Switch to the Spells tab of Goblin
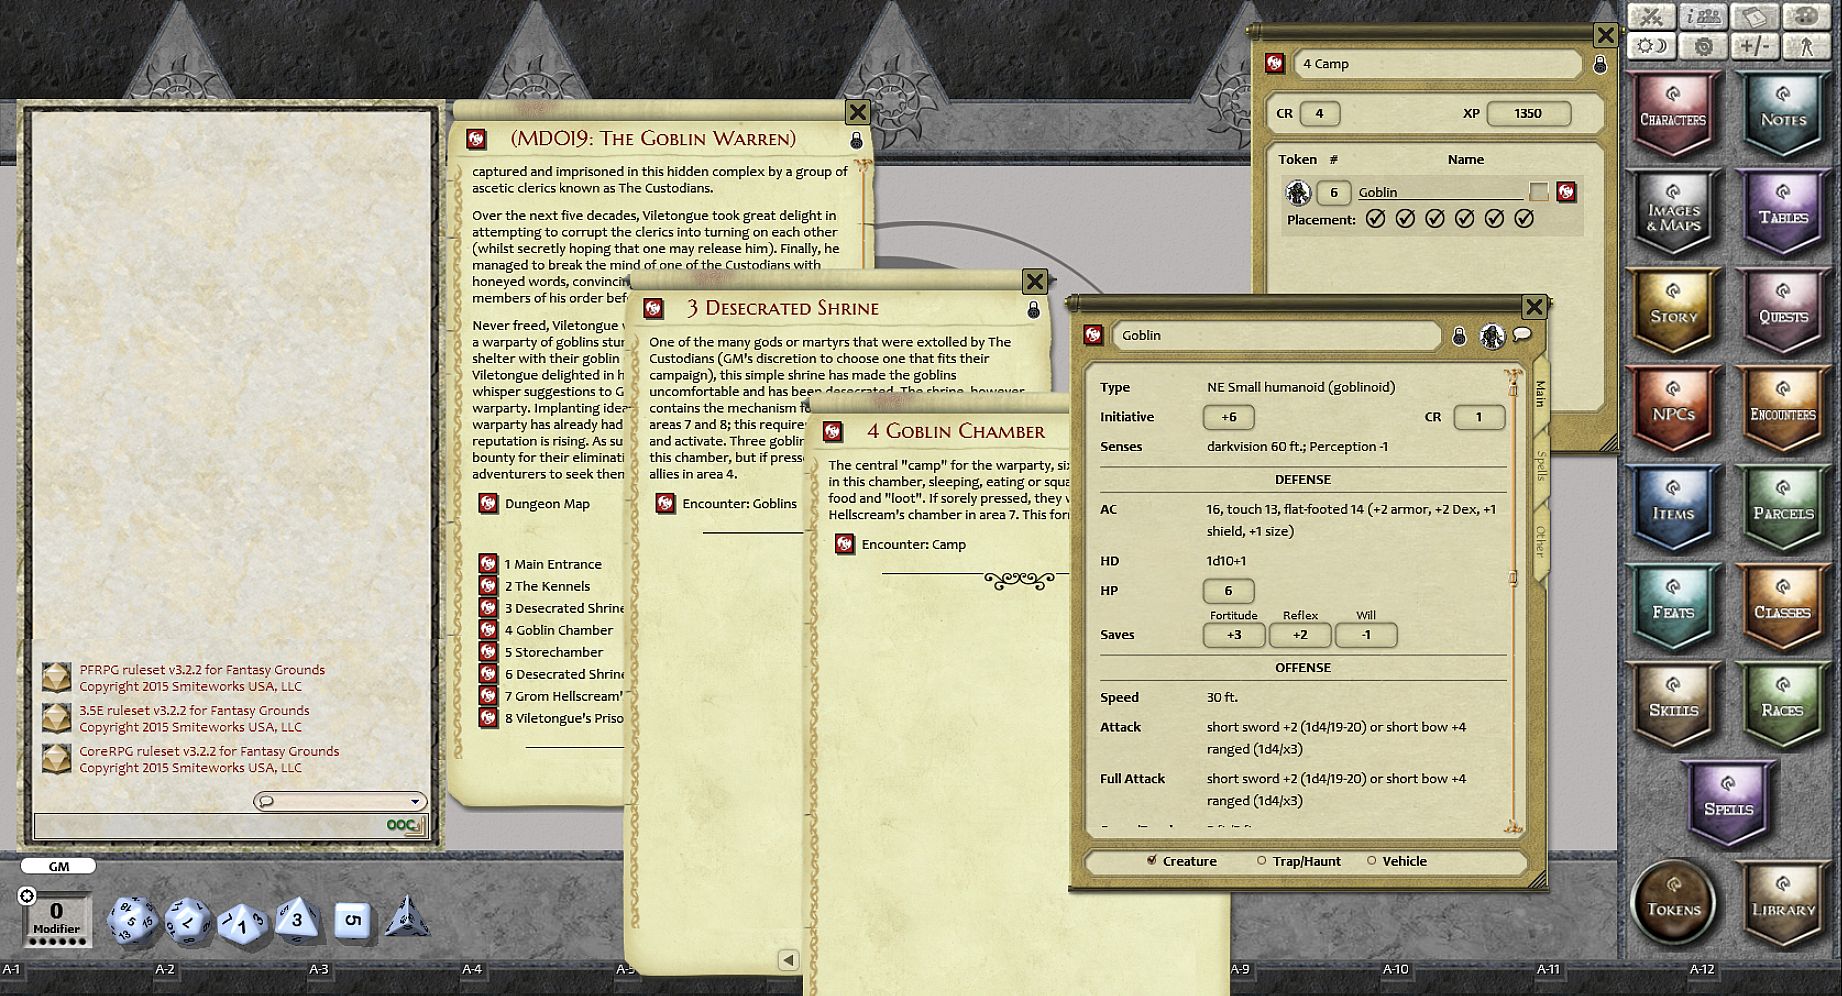Image resolution: width=1842 pixels, height=996 pixels. click(x=1540, y=465)
